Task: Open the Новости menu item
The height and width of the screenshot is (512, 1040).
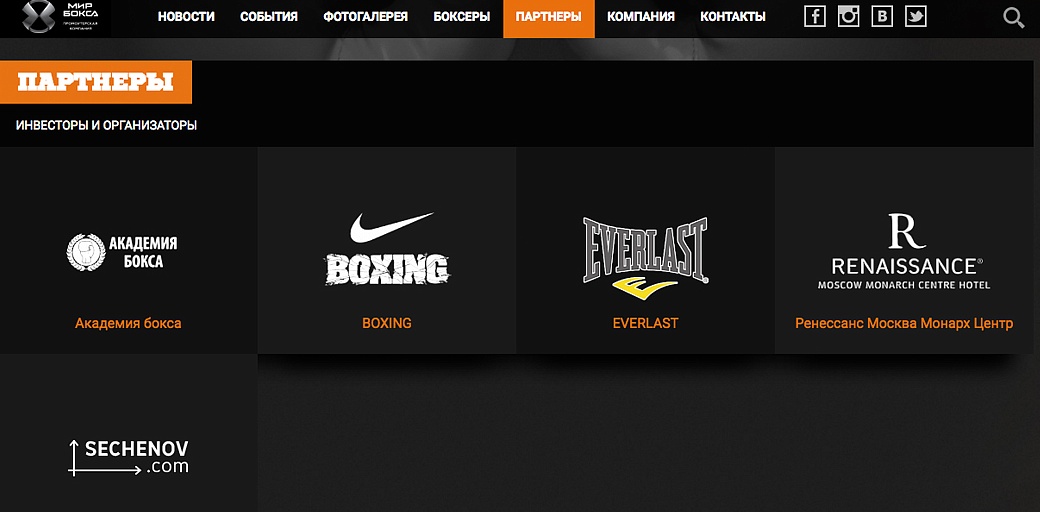Action: 186,17
